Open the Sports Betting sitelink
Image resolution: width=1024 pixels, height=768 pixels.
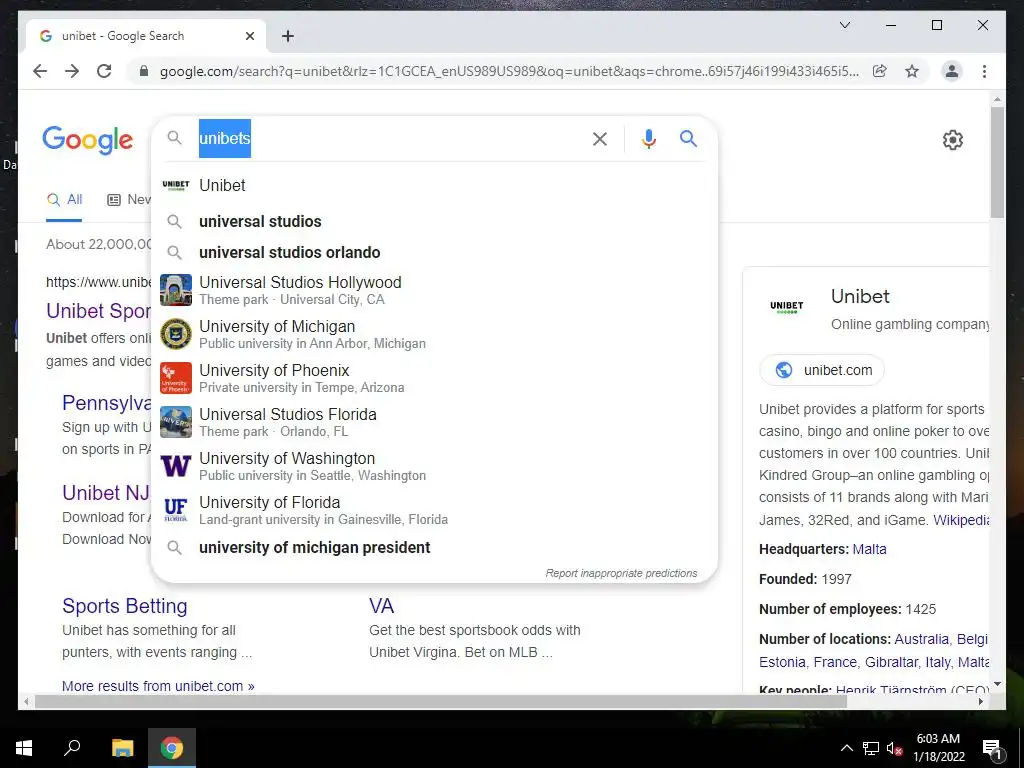pyautogui.click(x=125, y=606)
